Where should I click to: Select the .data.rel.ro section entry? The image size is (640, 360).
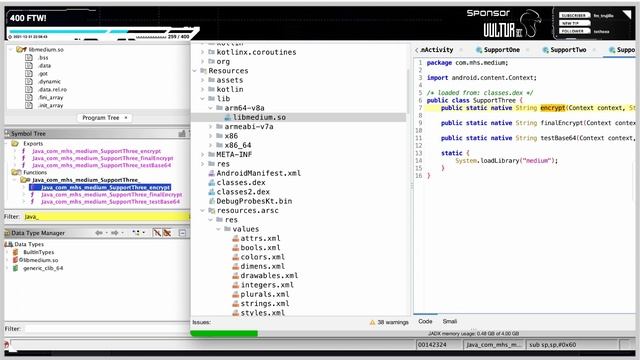click(x=52, y=89)
